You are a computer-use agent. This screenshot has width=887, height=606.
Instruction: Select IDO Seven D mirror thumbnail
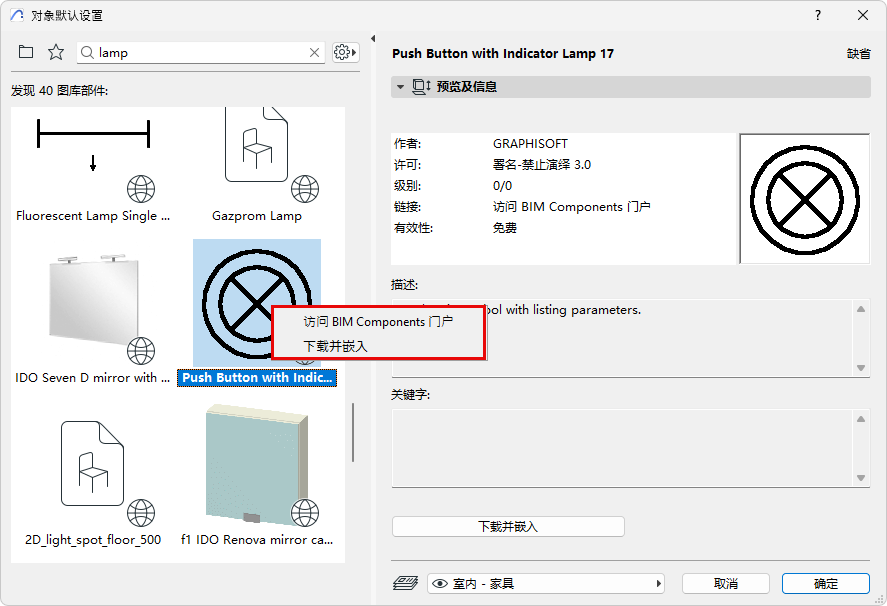point(93,303)
